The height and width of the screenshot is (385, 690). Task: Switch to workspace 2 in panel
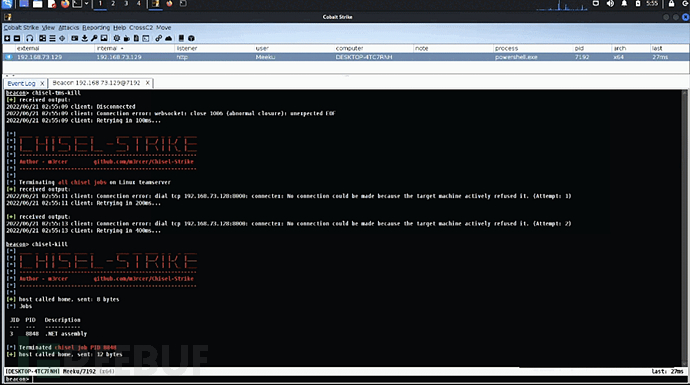point(113,4)
